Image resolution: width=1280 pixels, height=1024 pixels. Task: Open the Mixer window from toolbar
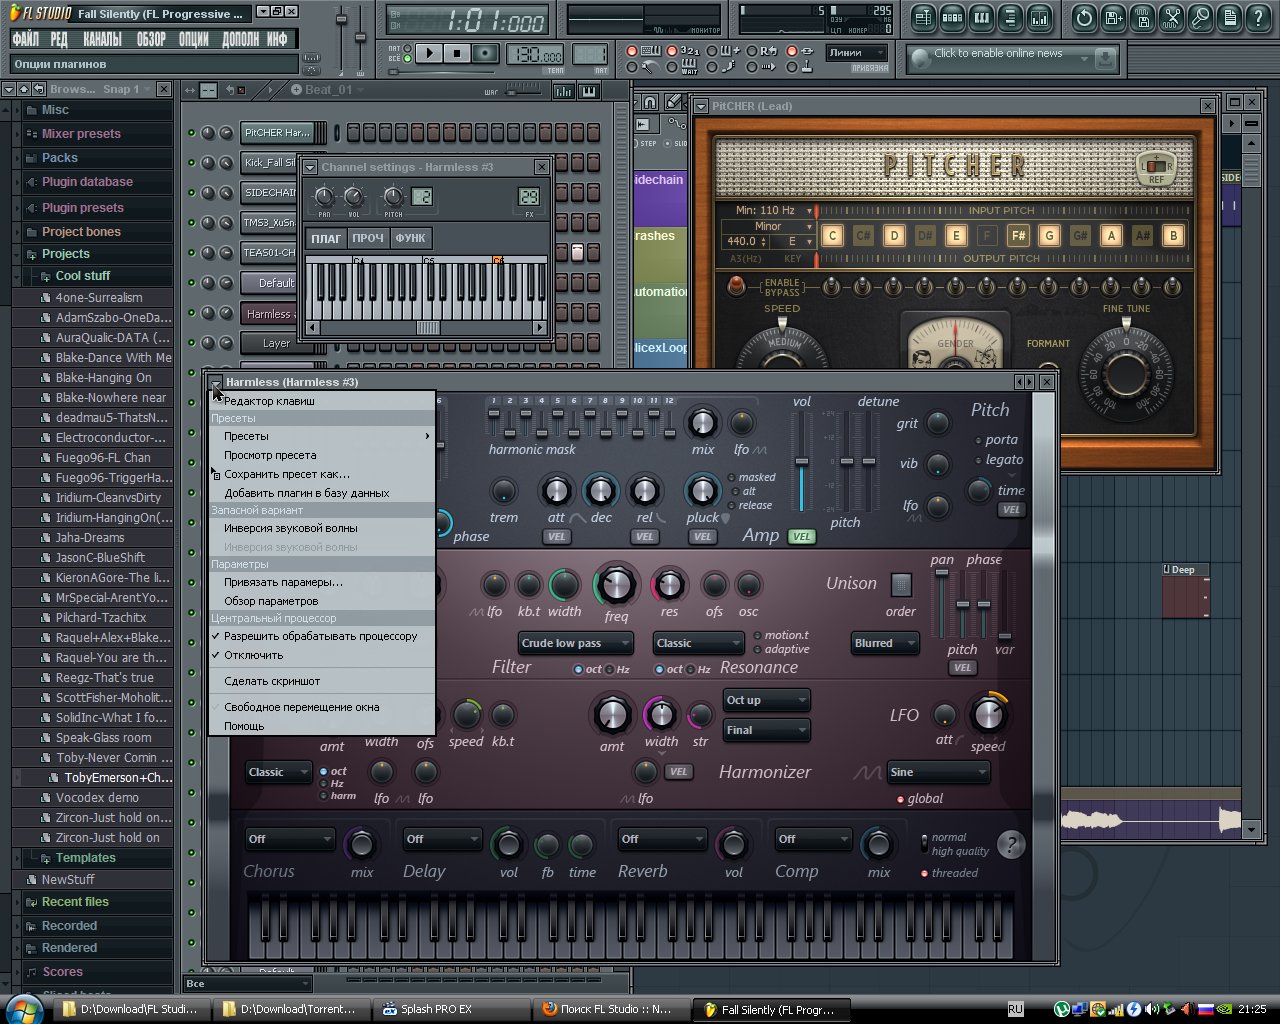click(x=1040, y=18)
